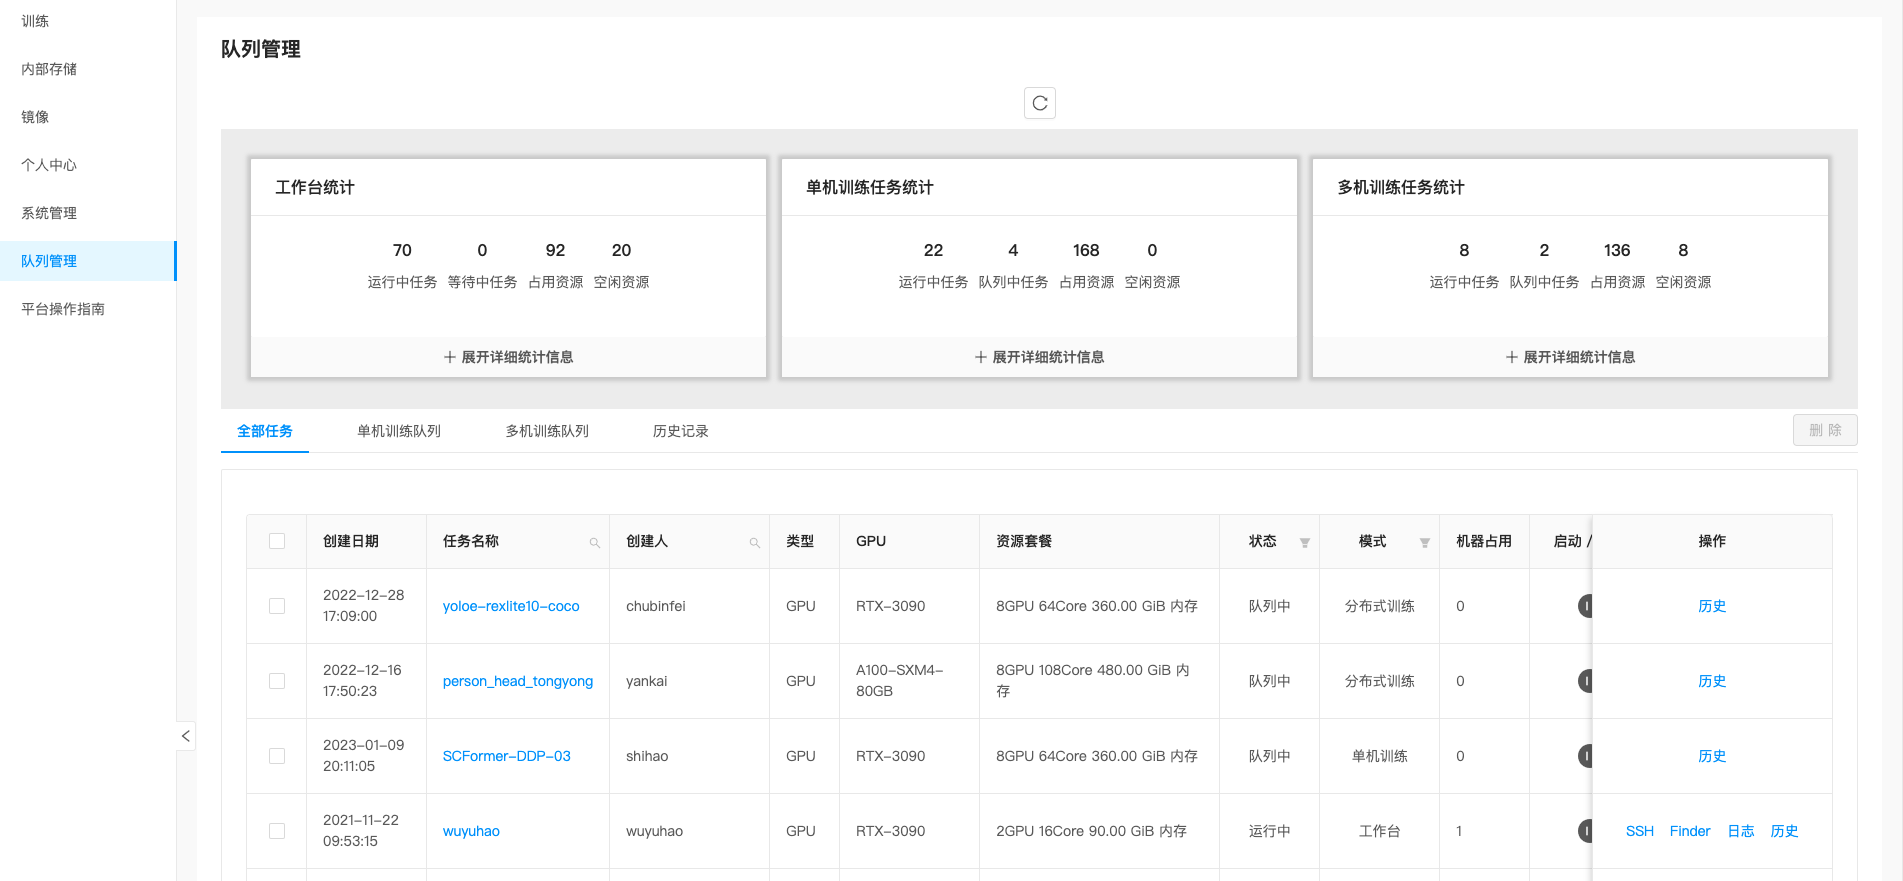
Task: Switch to the 多机训练队列 tab
Action: tap(547, 431)
